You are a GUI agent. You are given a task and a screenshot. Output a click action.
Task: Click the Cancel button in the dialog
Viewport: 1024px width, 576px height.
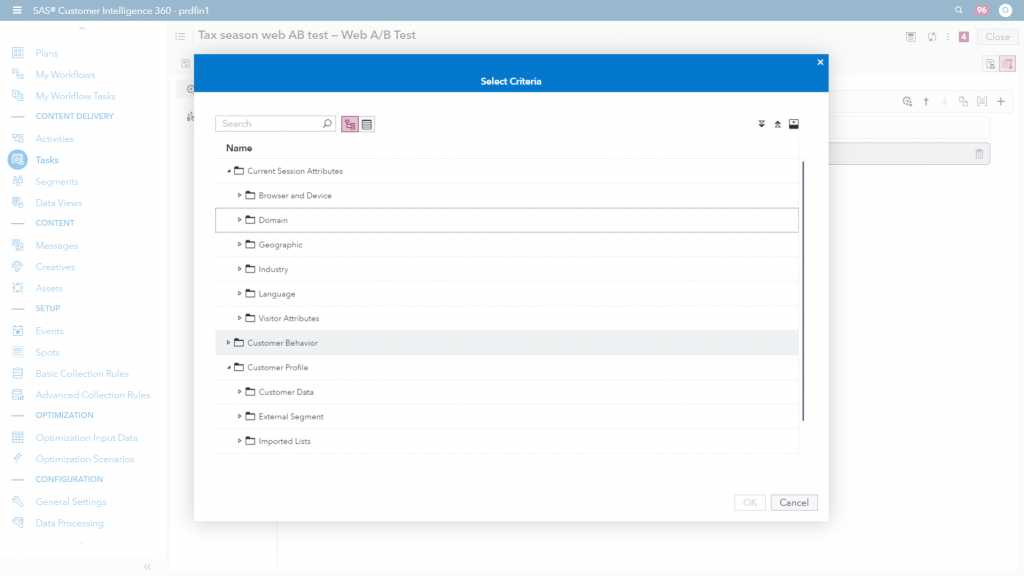(793, 502)
